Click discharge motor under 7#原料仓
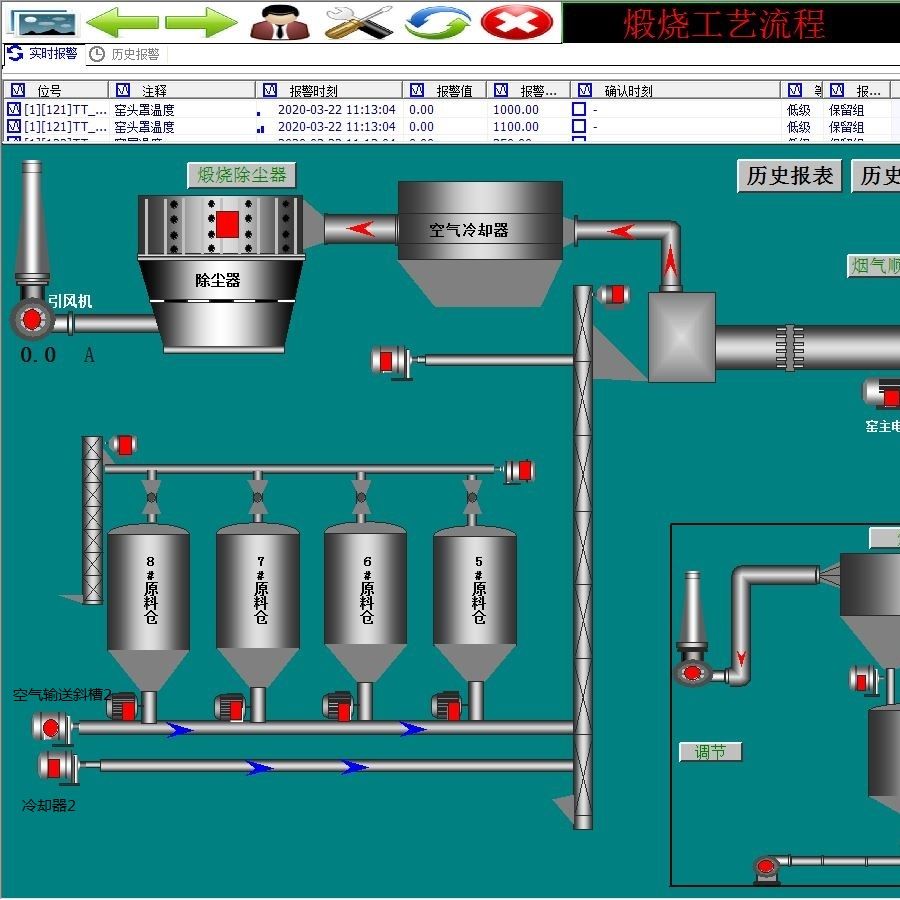 [230, 708]
